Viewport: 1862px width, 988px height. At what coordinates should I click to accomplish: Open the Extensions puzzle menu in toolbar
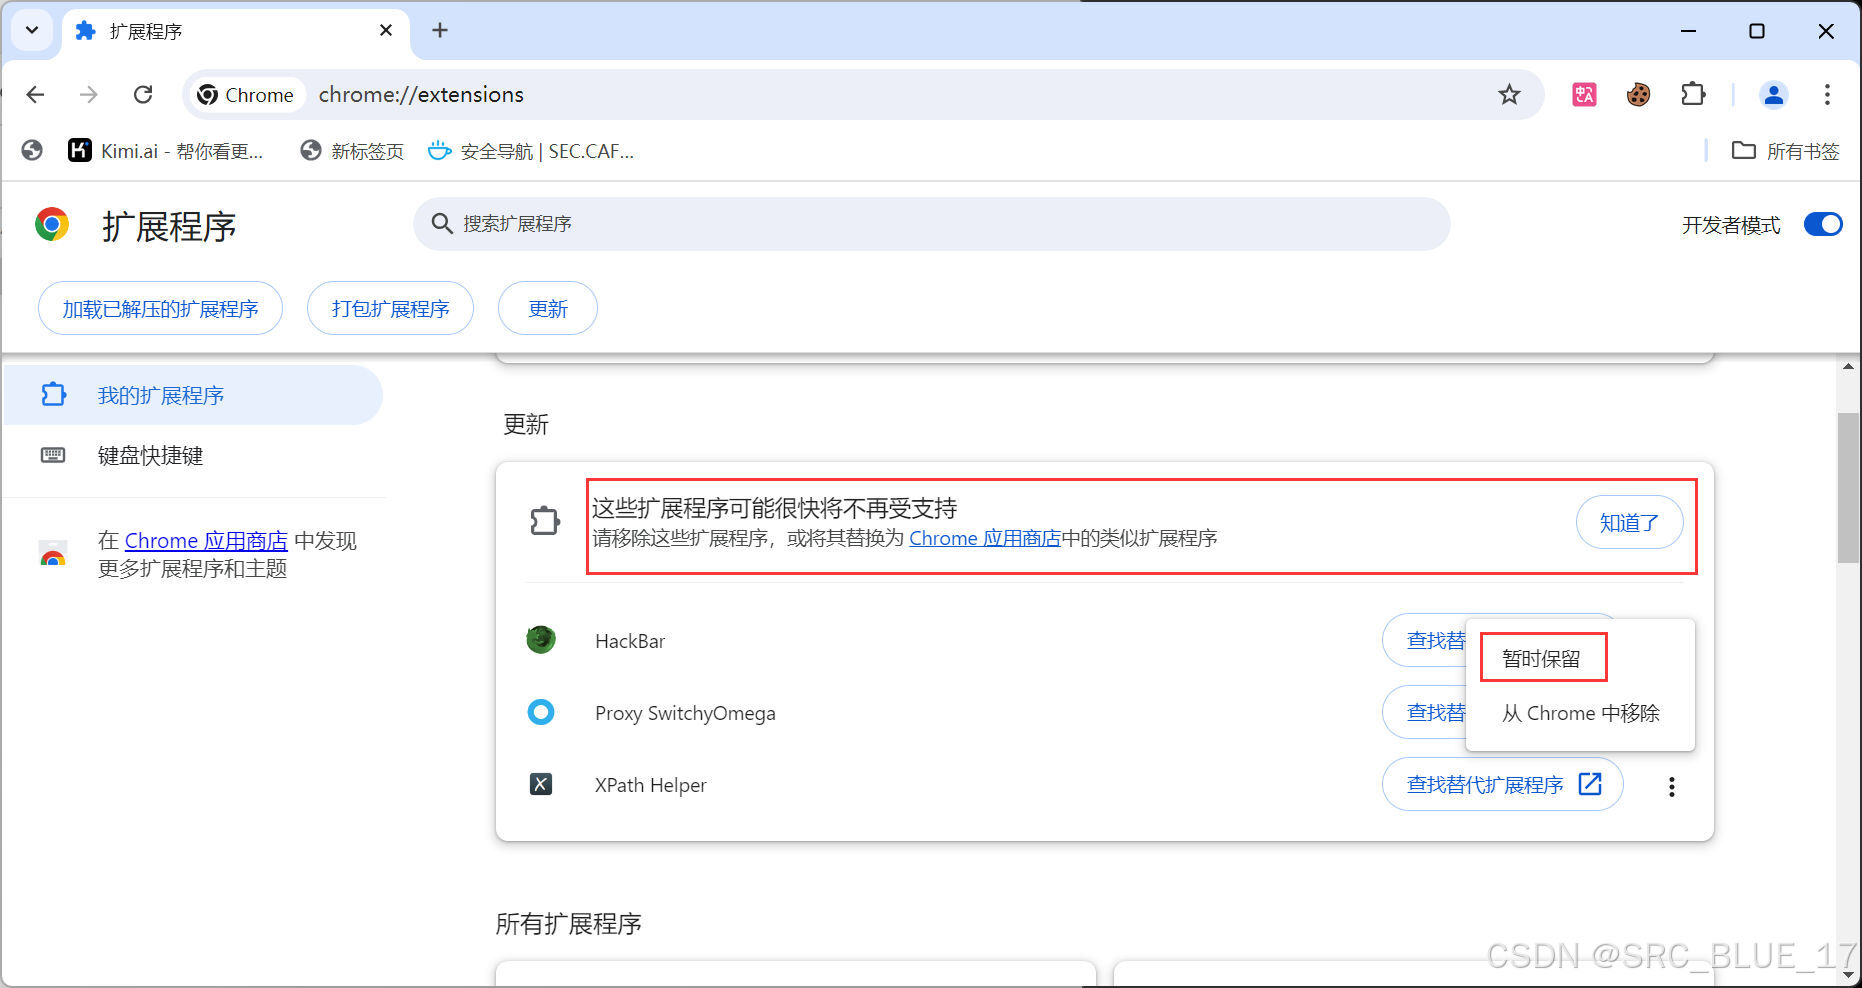[1693, 95]
